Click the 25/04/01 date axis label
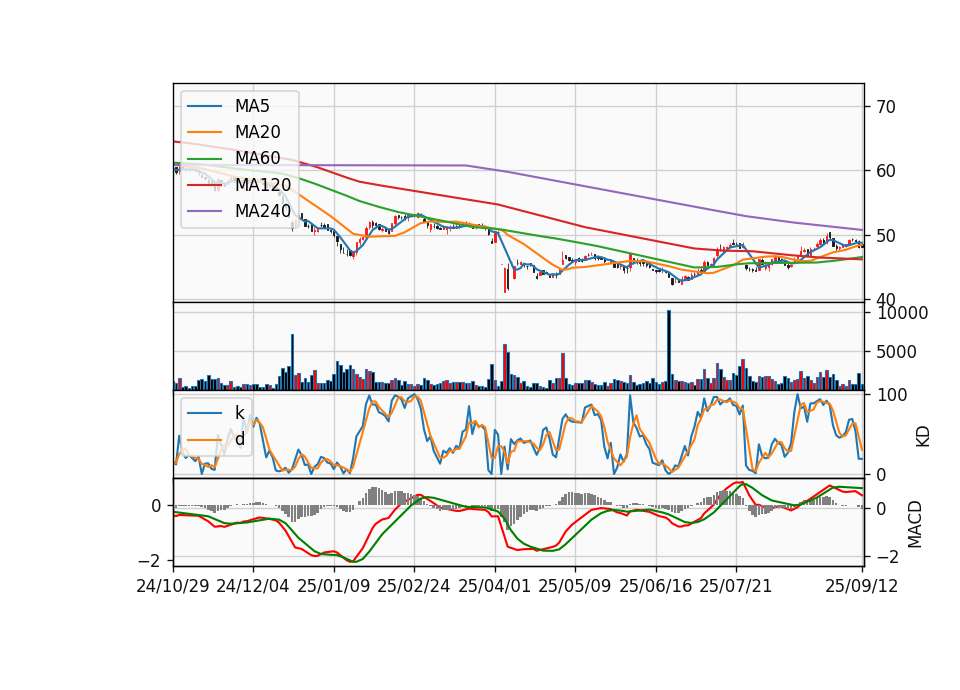 [495, 586]
